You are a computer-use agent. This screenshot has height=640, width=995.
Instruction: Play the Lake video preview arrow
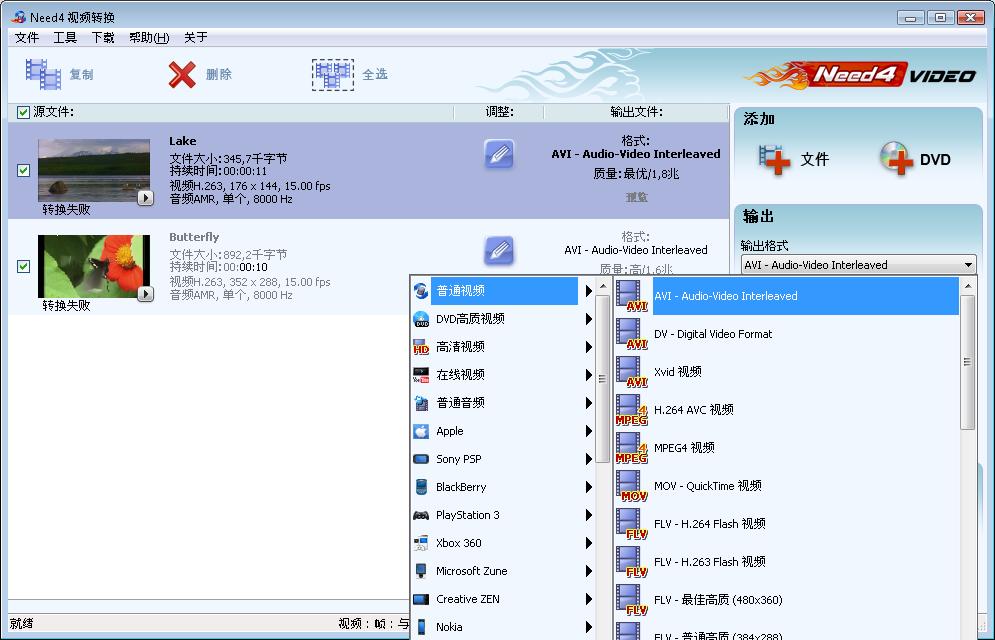[x=146, y=198]
